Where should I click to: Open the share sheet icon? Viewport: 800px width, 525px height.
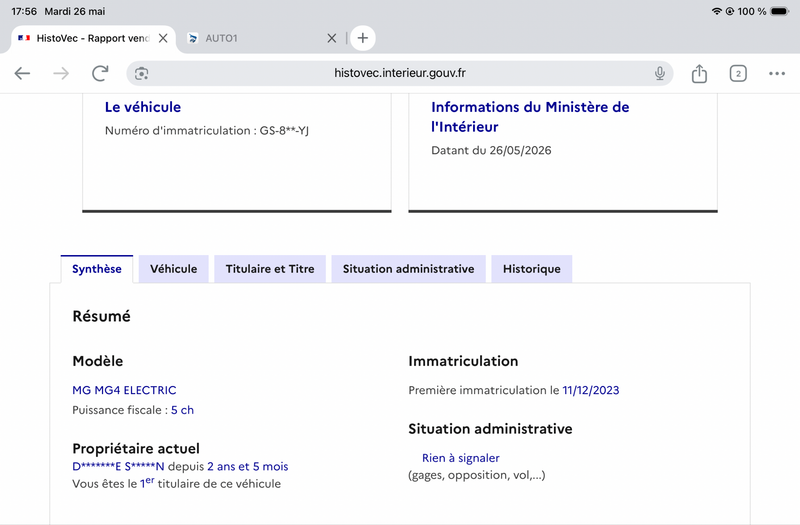(699, 73)
